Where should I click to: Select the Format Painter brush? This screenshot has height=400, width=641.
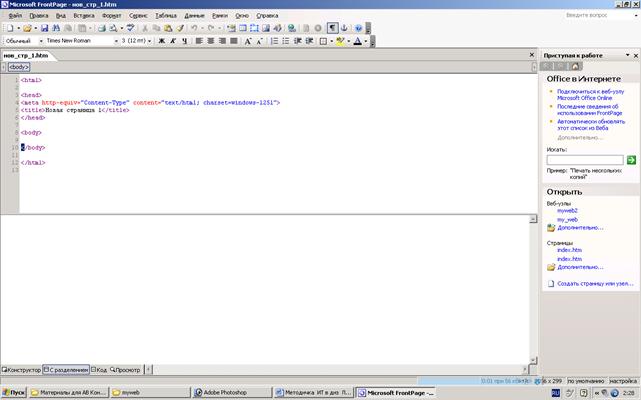(180, 28)
